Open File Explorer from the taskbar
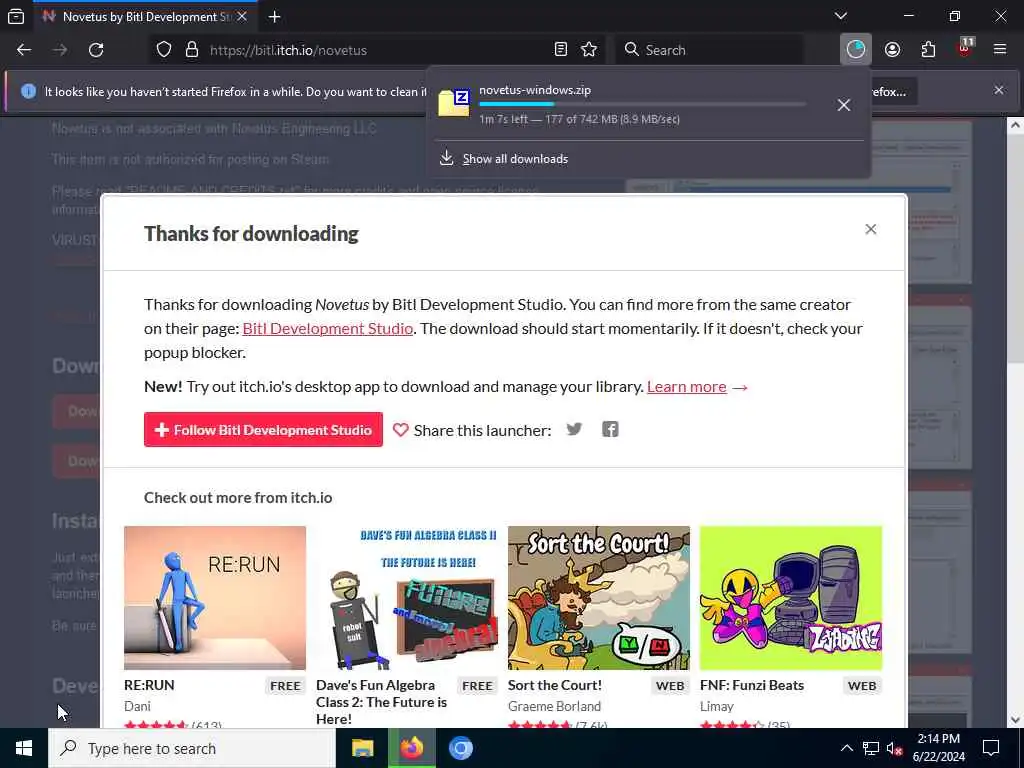The image size is (1024, 768). click(362, 748)
